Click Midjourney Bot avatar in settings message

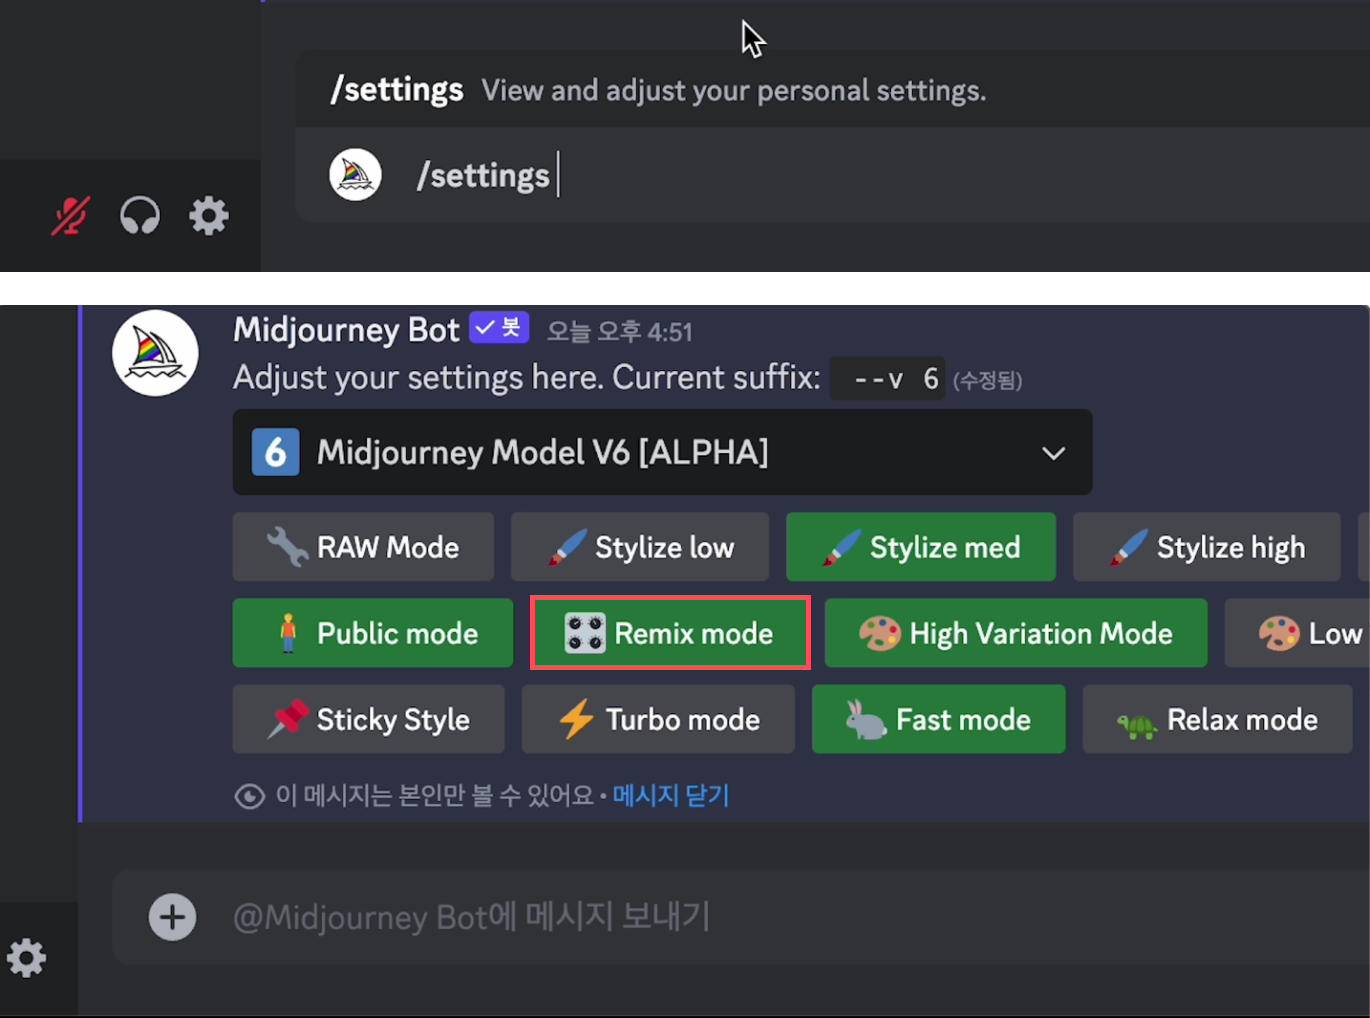click(x=155, y=353)
